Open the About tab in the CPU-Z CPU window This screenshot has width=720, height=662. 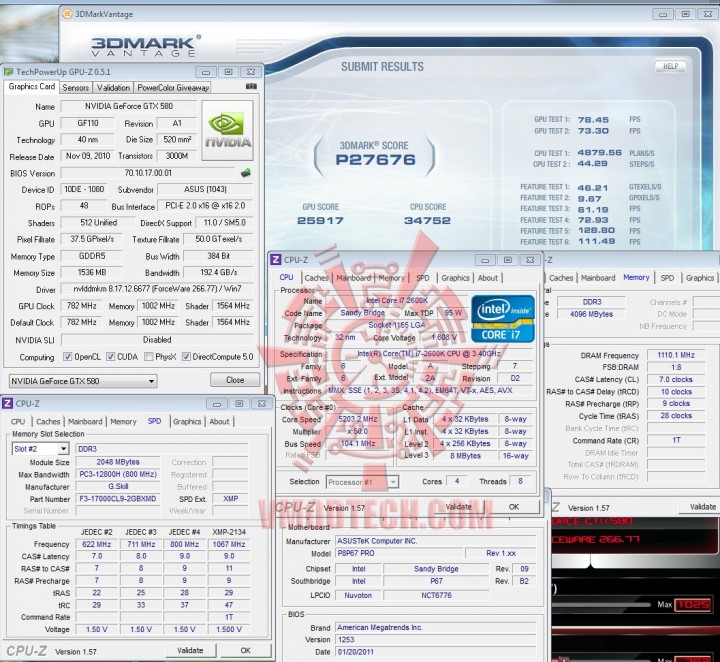point(488,278)
